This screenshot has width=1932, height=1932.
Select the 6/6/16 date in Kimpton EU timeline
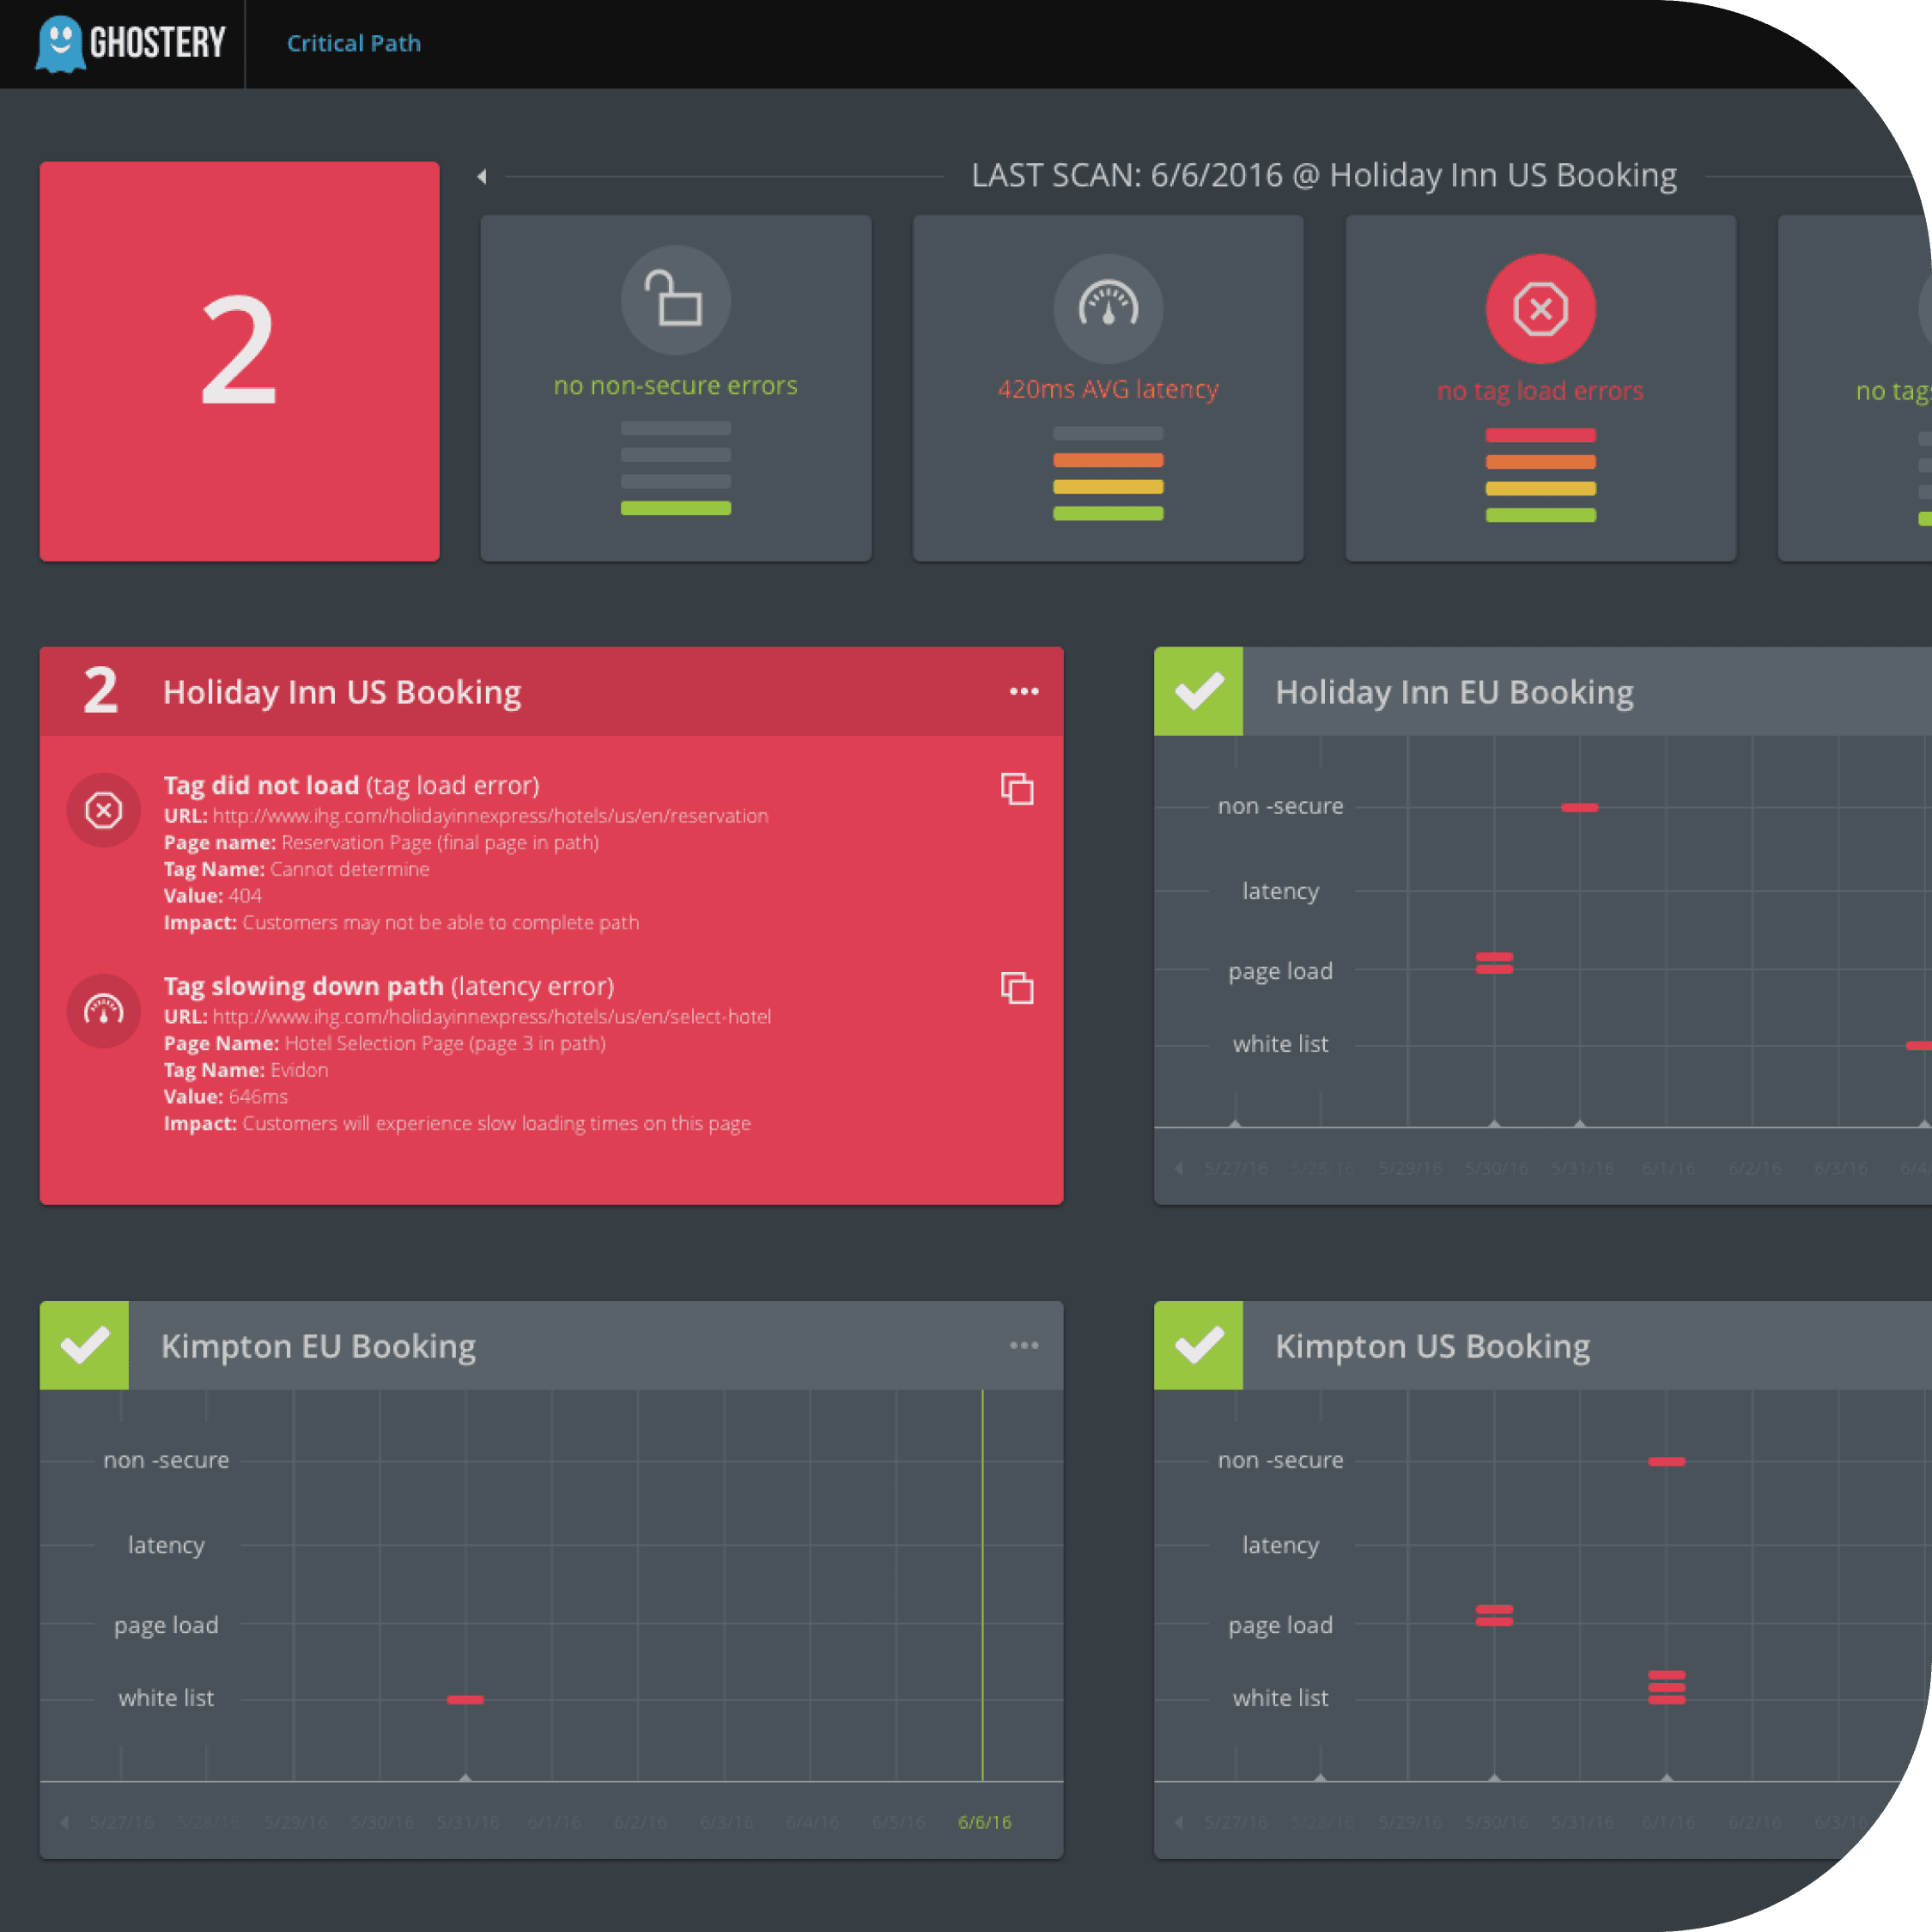click(984, 1822)
